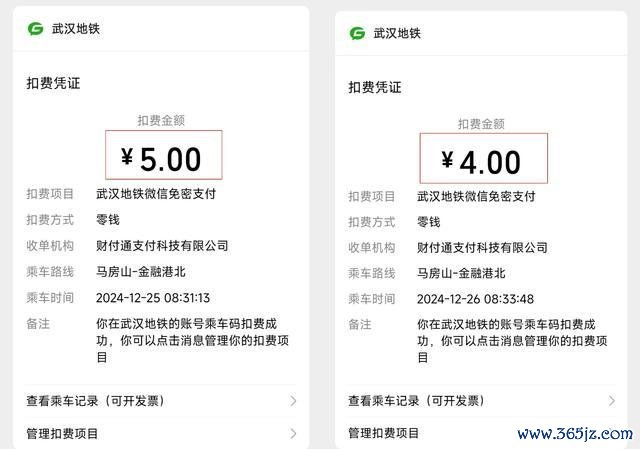Open 管理扣费项目 in the right card

(x=384, y=433)
